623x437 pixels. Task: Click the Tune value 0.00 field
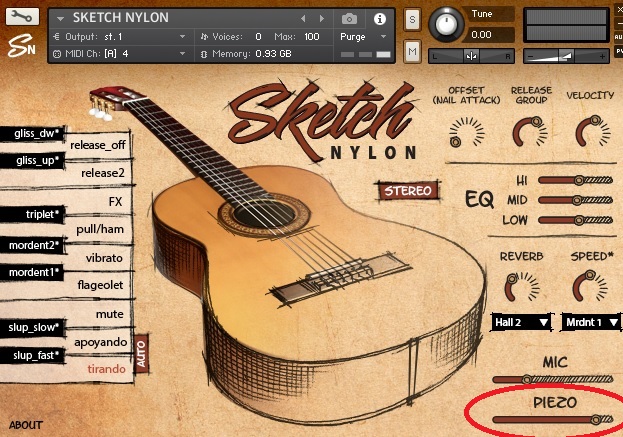point(489,35)
